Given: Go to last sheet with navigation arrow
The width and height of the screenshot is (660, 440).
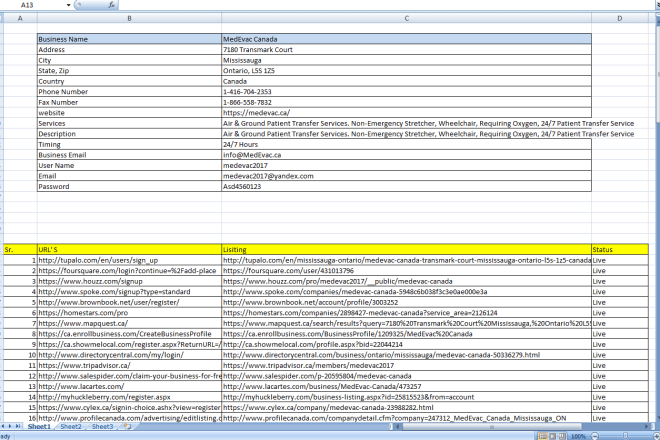Looking at the screenshot, I should (x=18, y=427).
